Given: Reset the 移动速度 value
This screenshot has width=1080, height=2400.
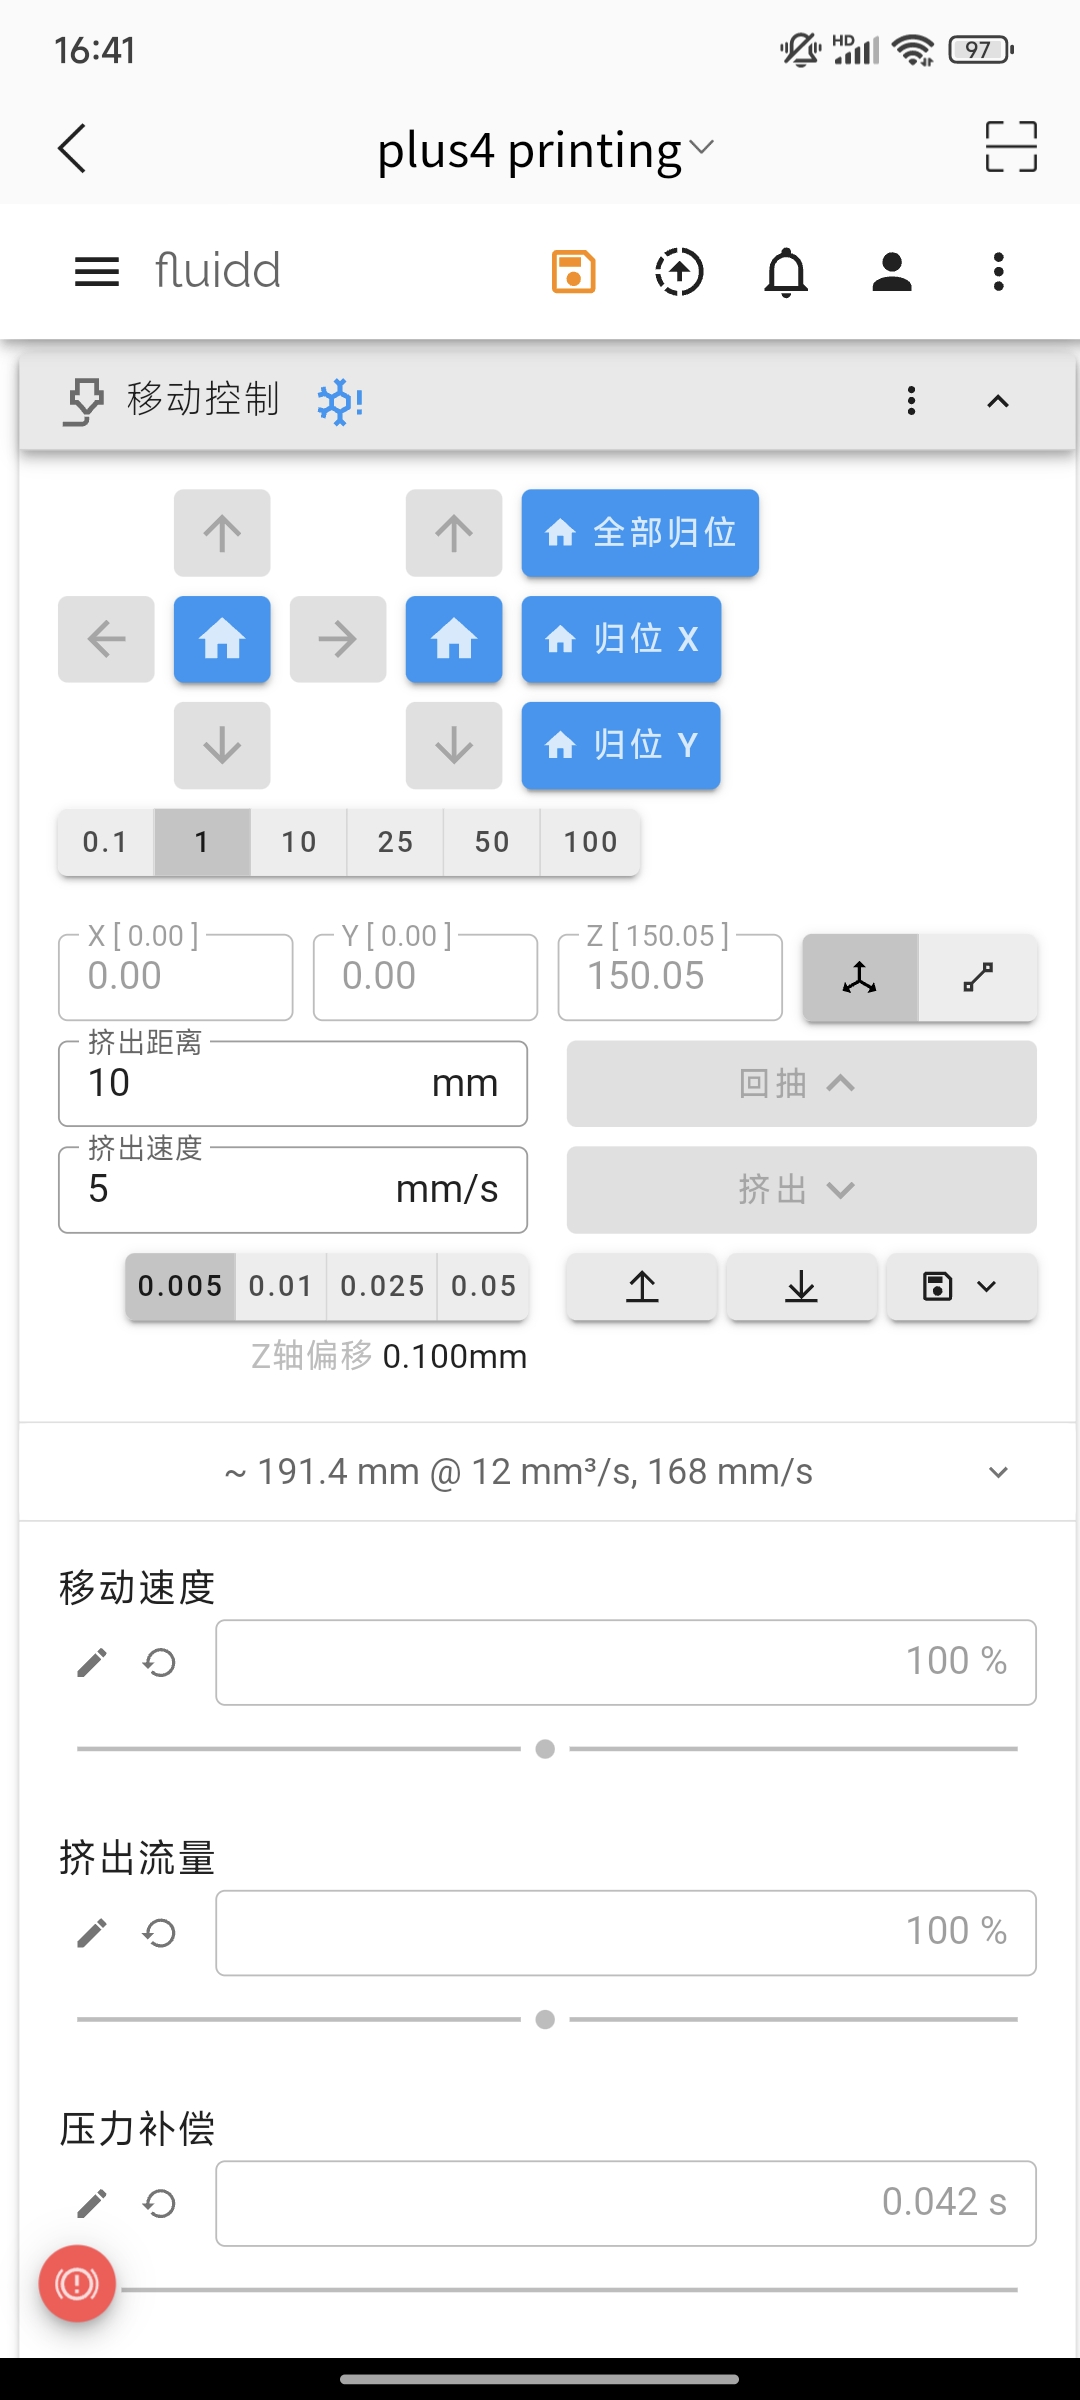Looking at the screenshot, I should coord(159,1663).
